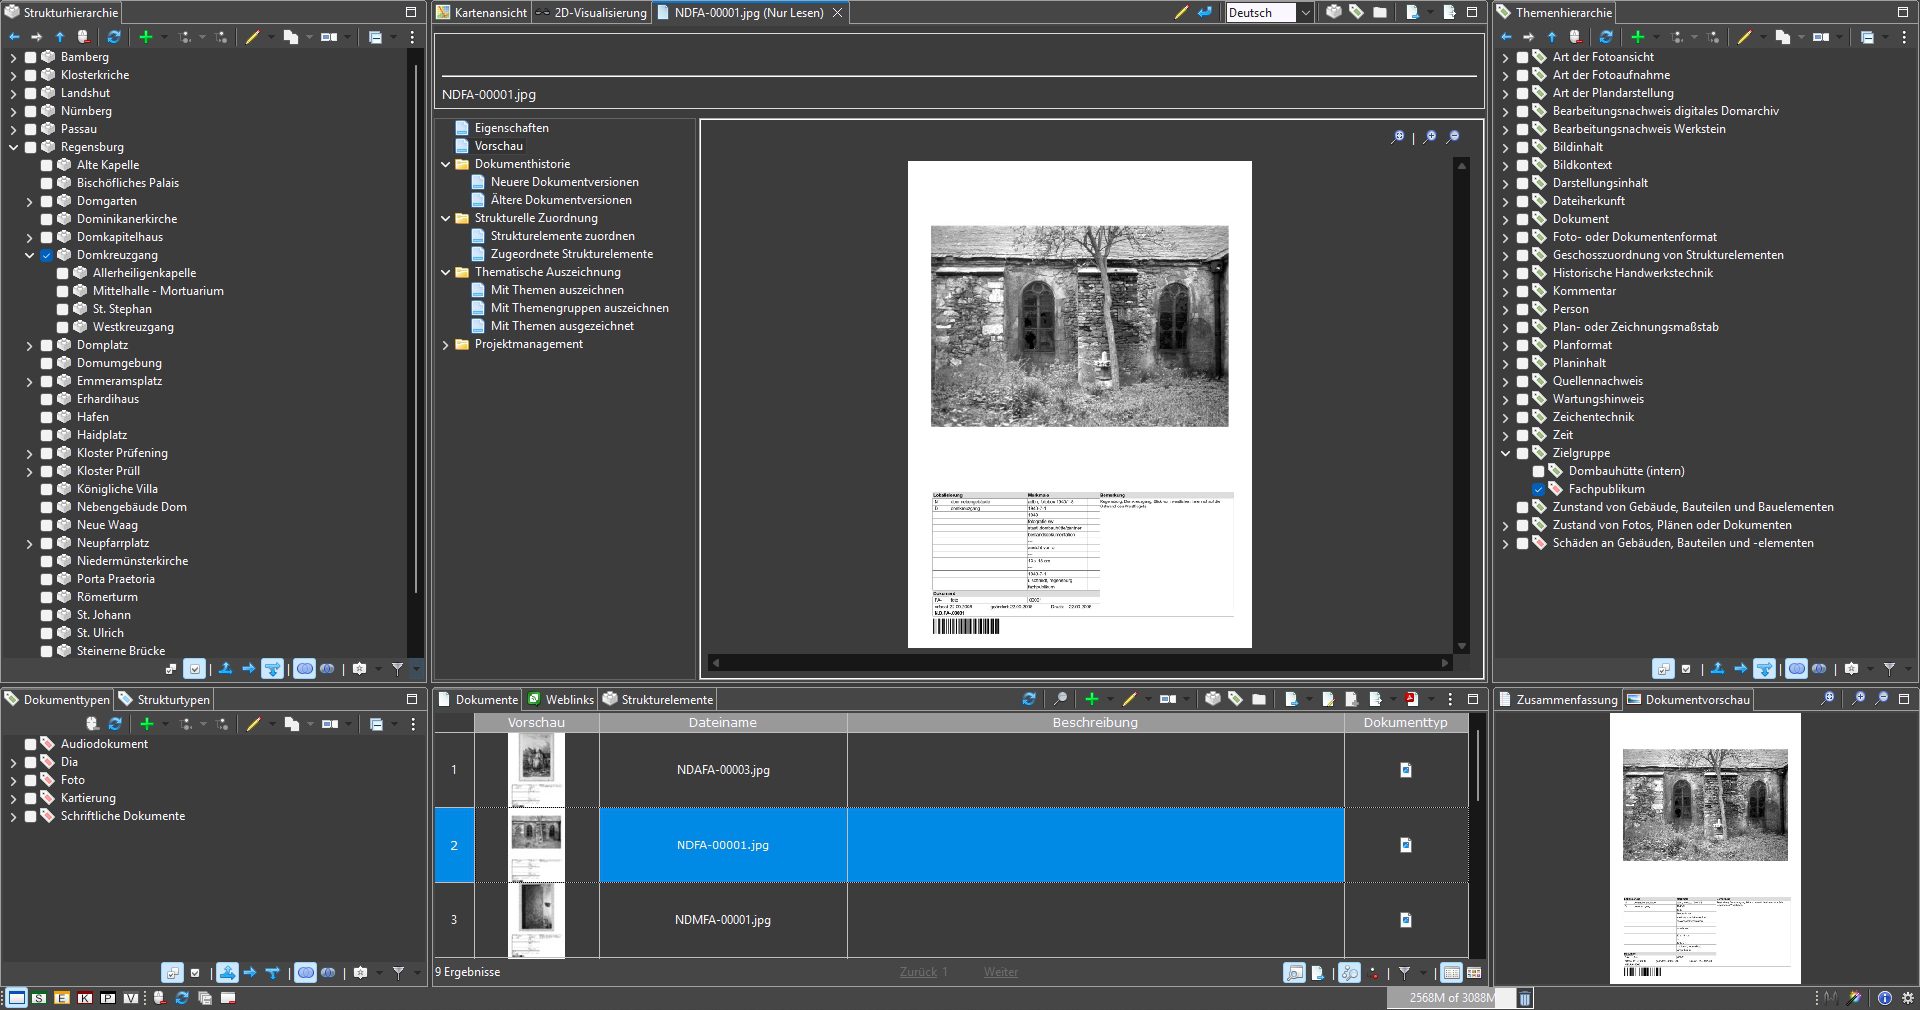Click the red PDF export icon
Viewport: 1920px width, 1010px height.
click(1412, 699)
